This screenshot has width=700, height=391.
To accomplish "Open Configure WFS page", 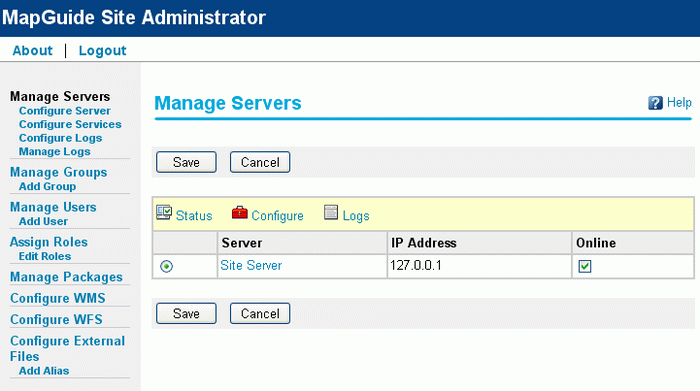I will pos(56,320).
